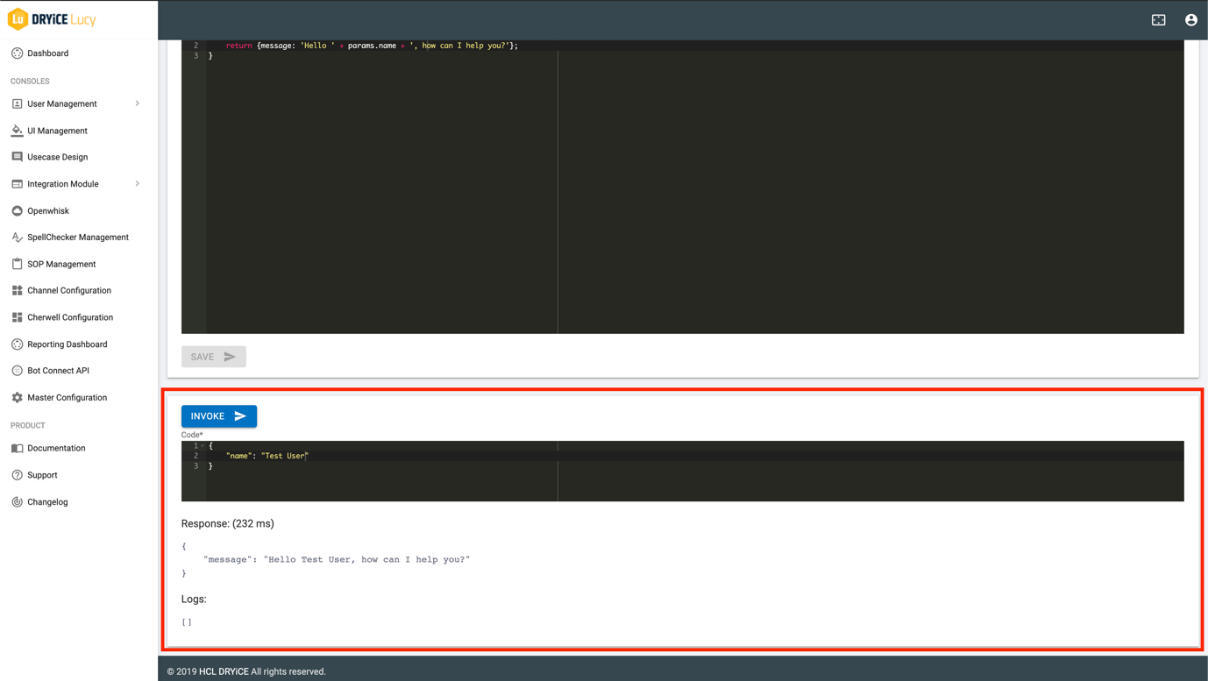Viewport: 1208px width, 681px height.
Task: Click the SOP Management clipboard icon
Action: tap(17, 264)
